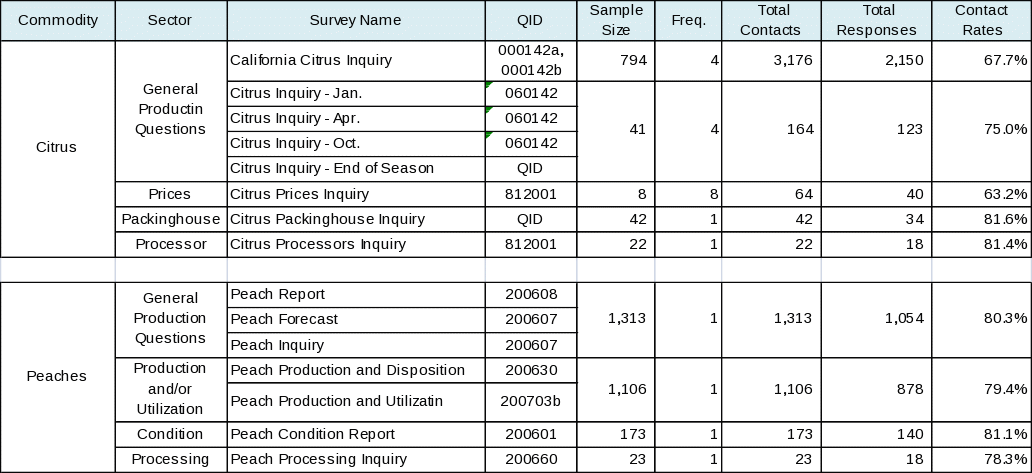The width and height of the screenshot is (1032, 473).
Task: Select the 200630 QID cell
Action: point(531,370)
